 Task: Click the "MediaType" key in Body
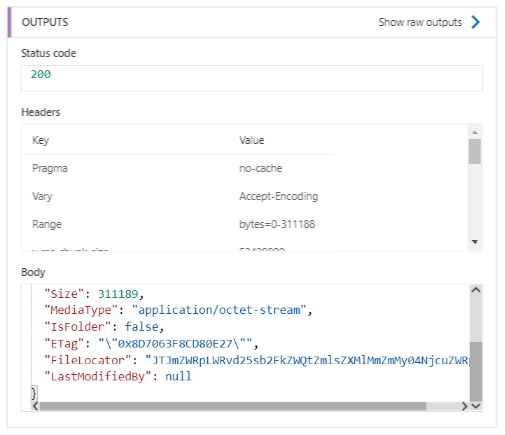[81, 310]
